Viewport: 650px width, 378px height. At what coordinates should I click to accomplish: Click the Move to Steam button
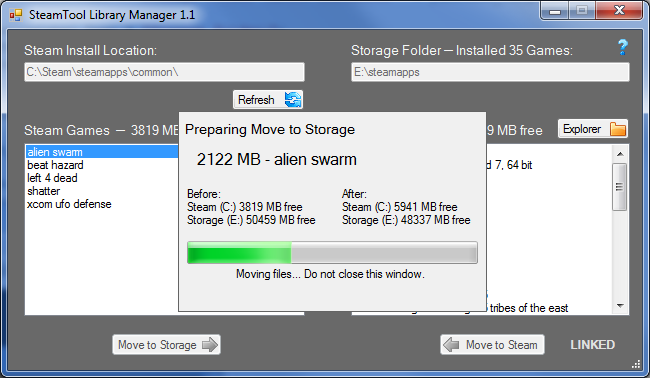click(492, 344)
